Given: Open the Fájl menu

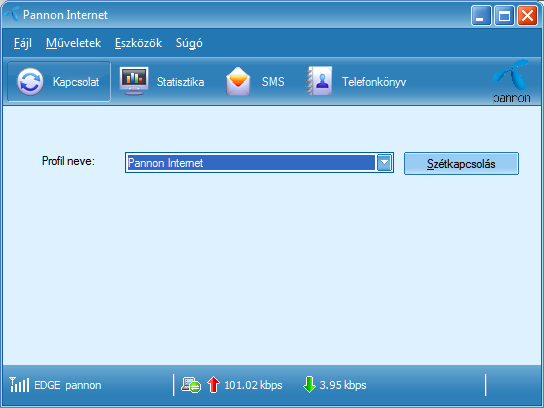Looking at the screenshot, I should click(23, 43).
